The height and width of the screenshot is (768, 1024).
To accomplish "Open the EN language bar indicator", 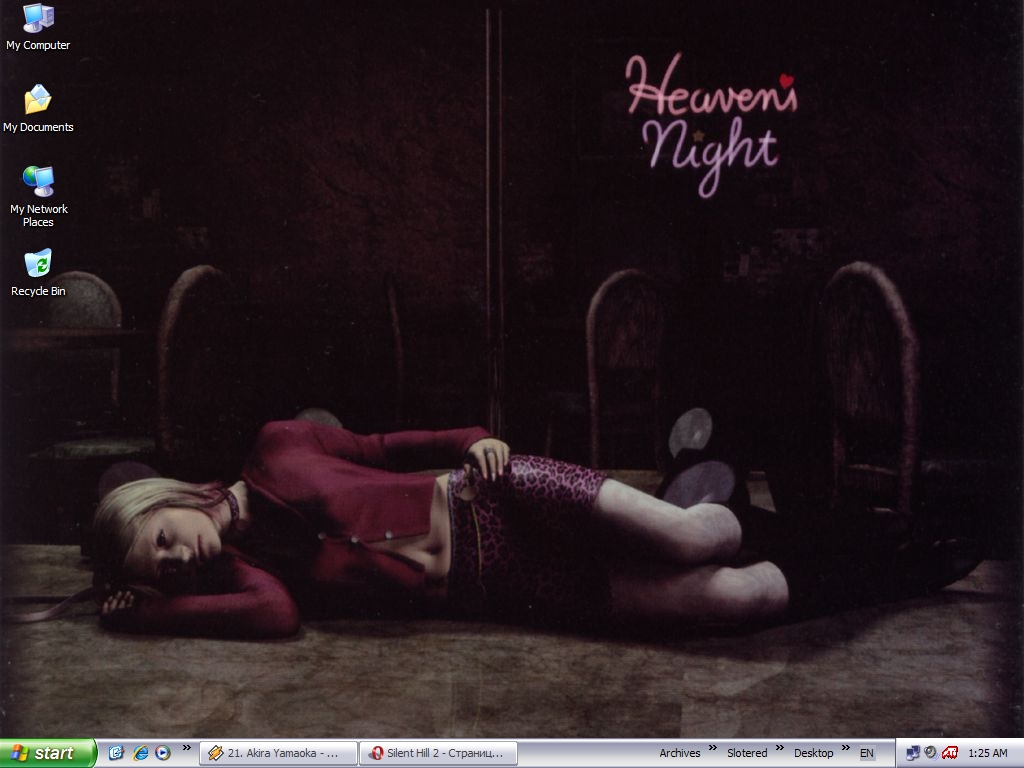I will (867, 753).
